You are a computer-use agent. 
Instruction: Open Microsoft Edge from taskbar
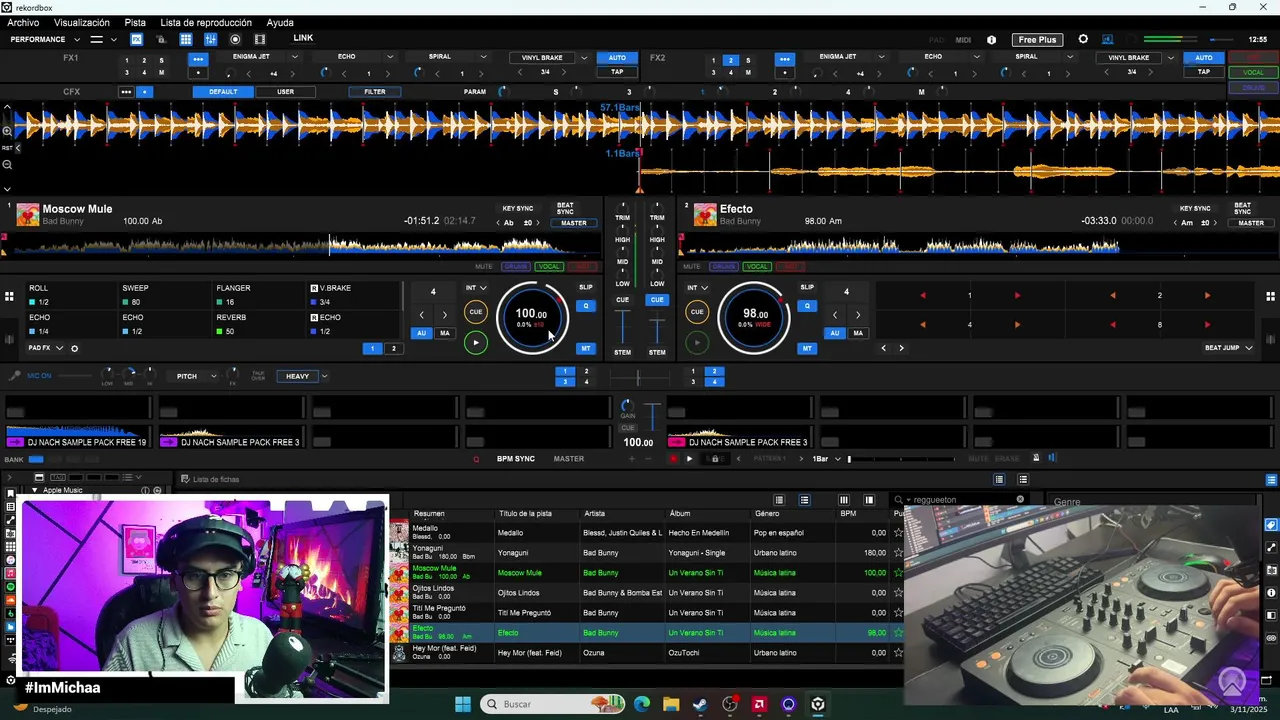(x=642, y=704)
